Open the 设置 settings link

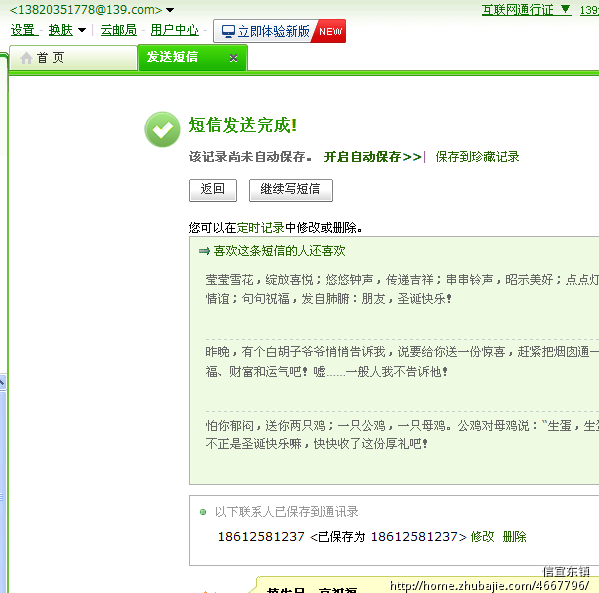click(x=23, y=30)
